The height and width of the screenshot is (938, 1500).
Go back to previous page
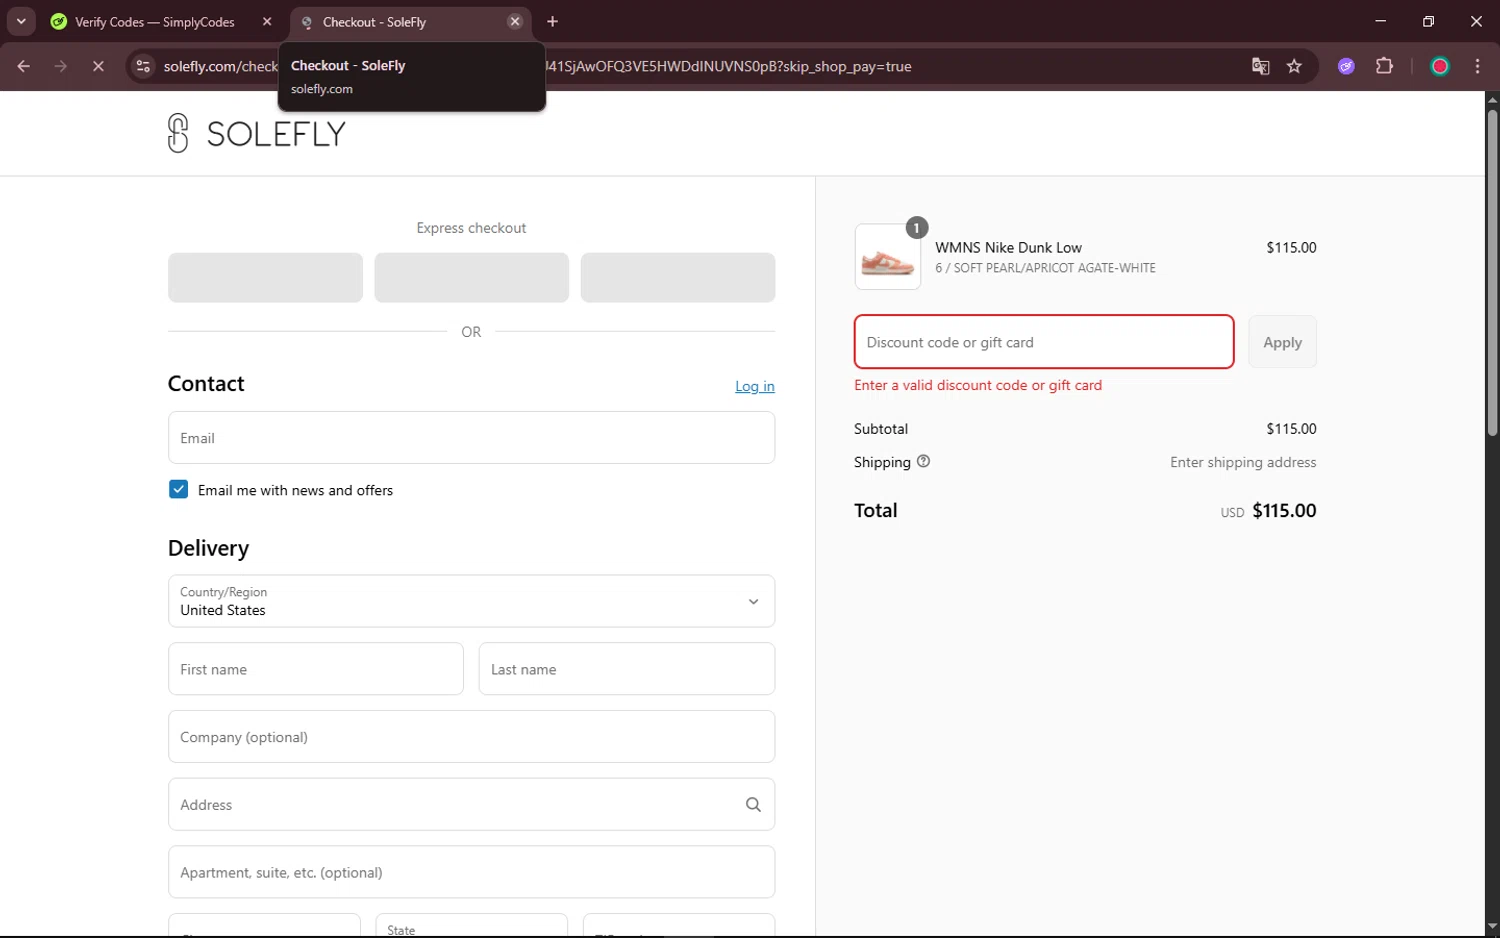24,66
